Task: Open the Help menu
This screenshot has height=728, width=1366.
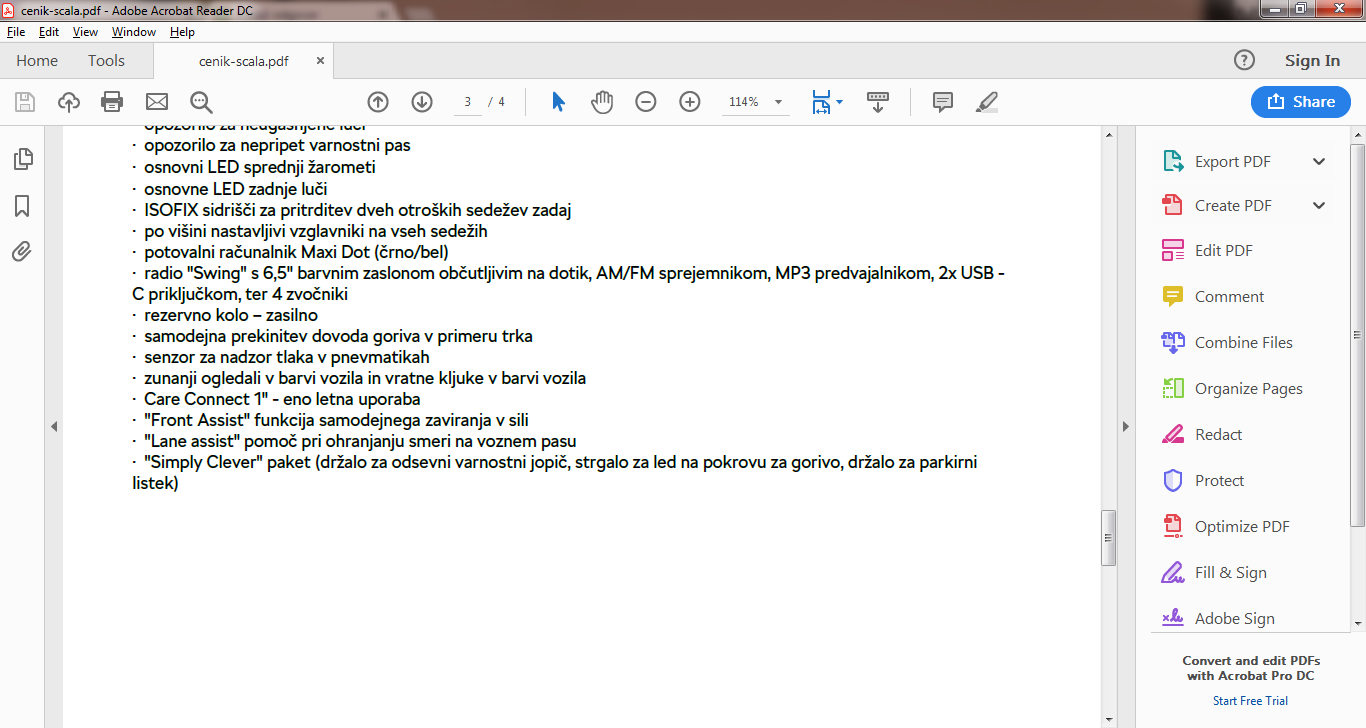Action: (x=182, y=32)
